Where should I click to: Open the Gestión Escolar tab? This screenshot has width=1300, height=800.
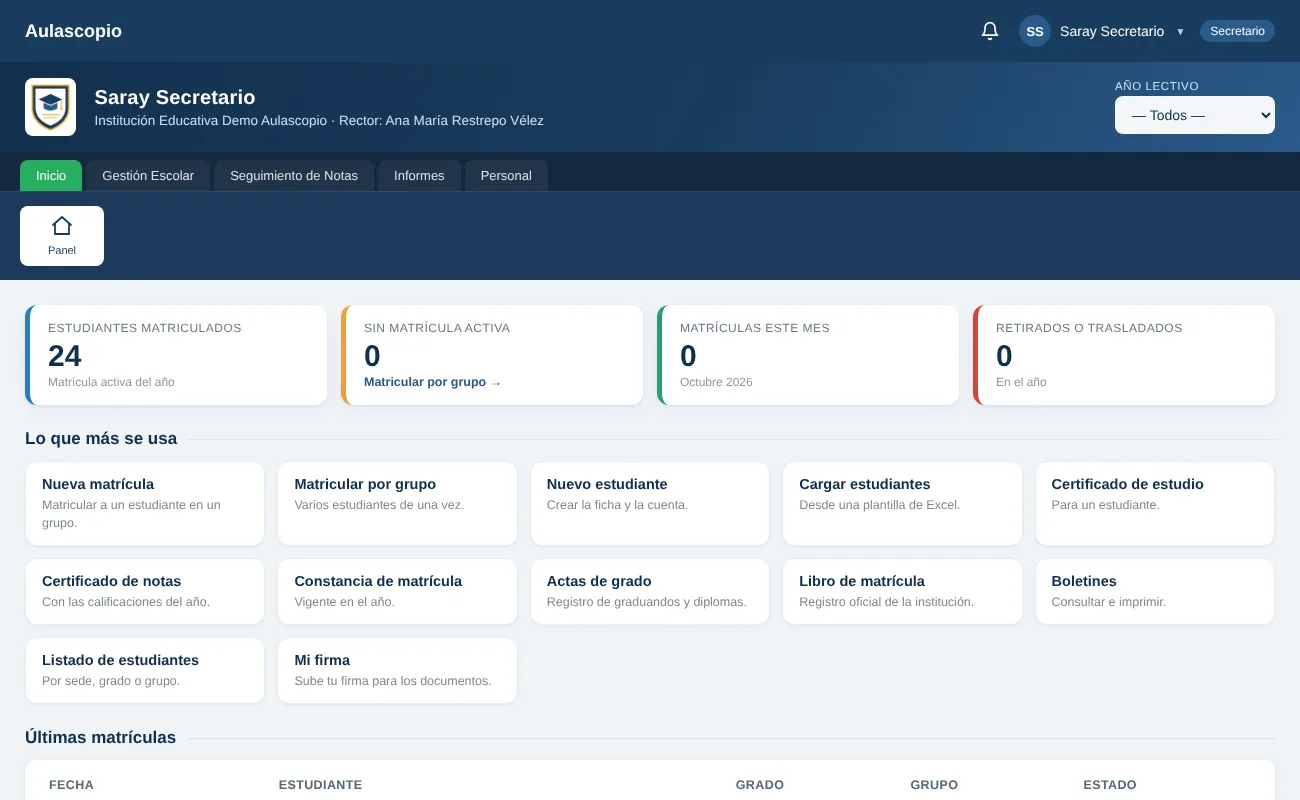click(x=148, y=175)
